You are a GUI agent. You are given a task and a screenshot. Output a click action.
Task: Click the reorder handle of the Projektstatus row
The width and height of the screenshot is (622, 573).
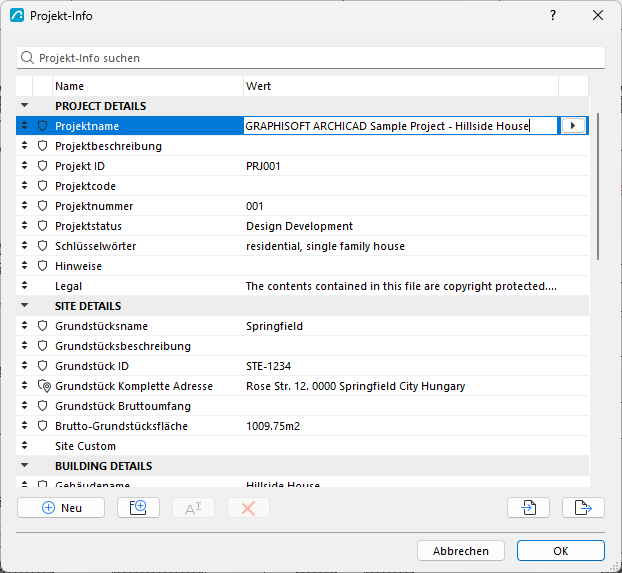(25, 225)
